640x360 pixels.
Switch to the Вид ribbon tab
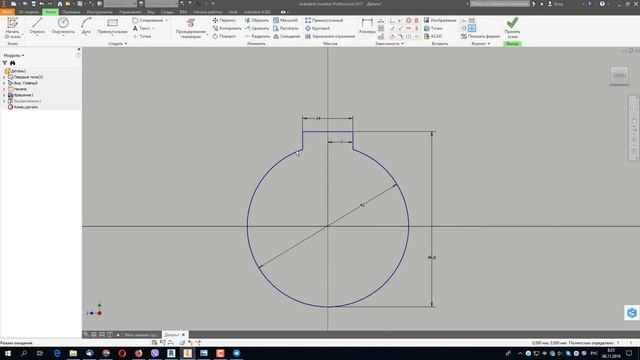pos(151,12)
